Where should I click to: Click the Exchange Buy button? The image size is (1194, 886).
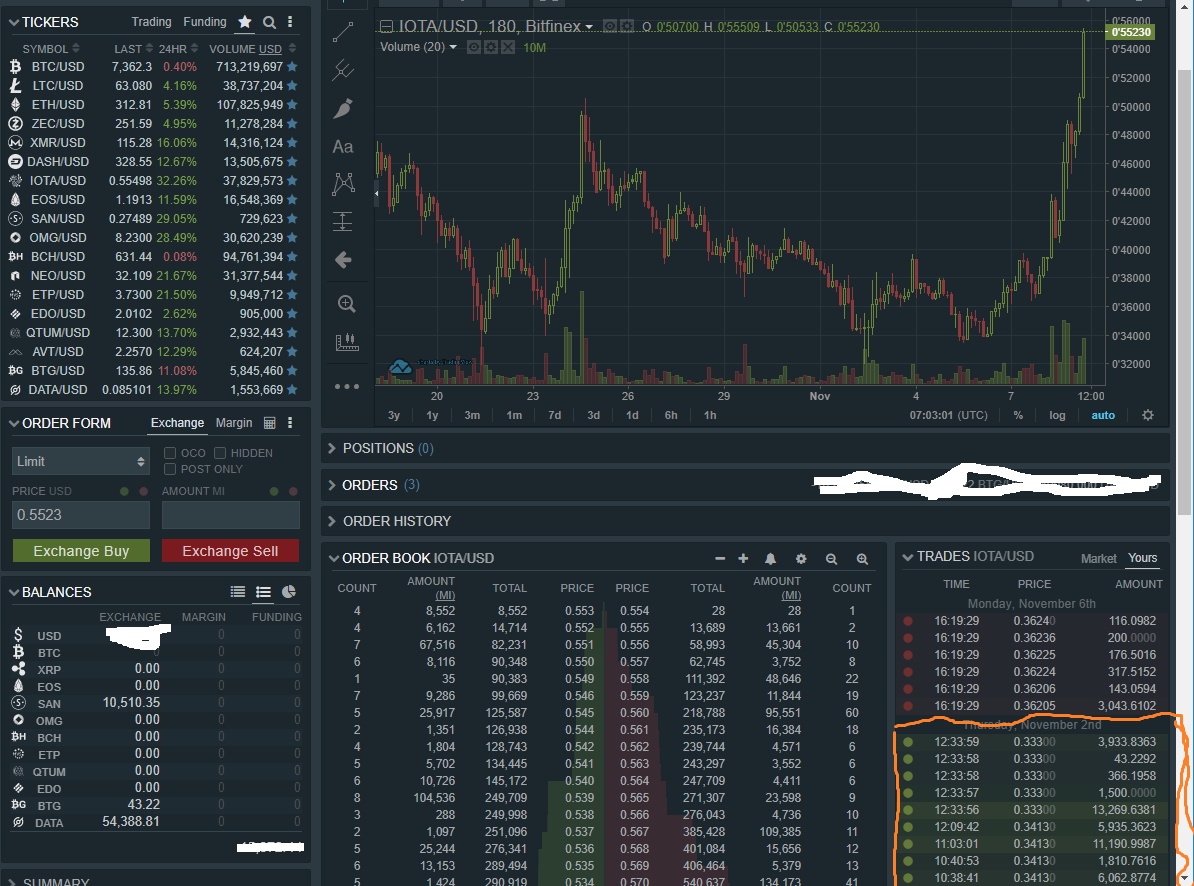click(x=81, y=550)
